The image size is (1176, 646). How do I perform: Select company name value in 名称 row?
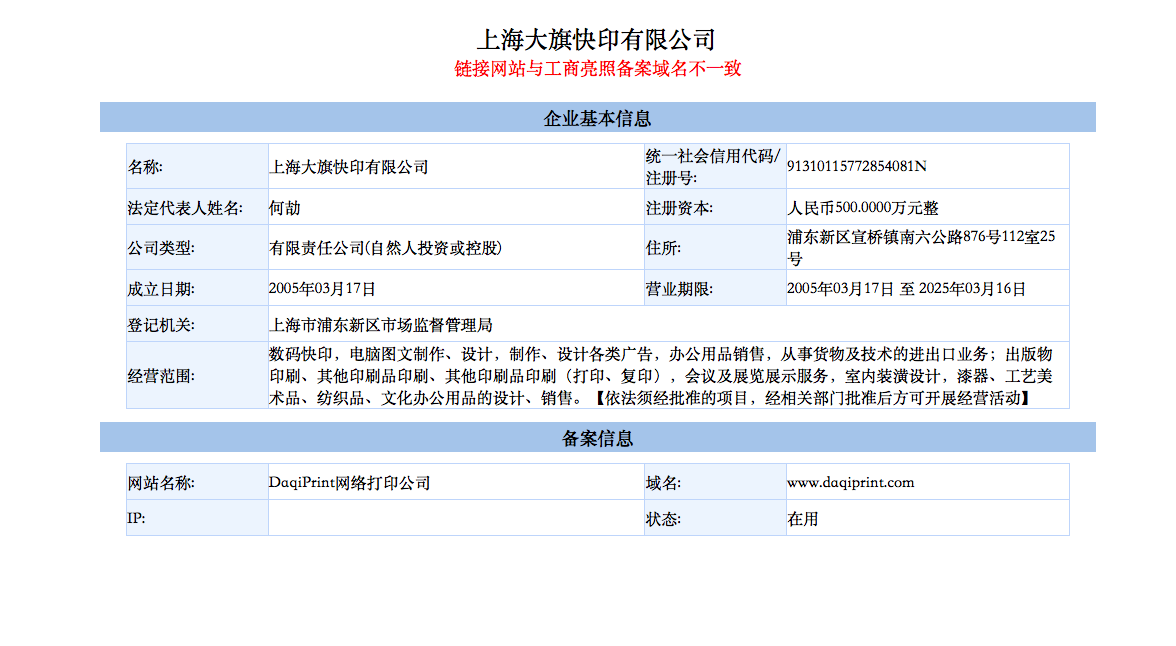click(x=349, y=167)
